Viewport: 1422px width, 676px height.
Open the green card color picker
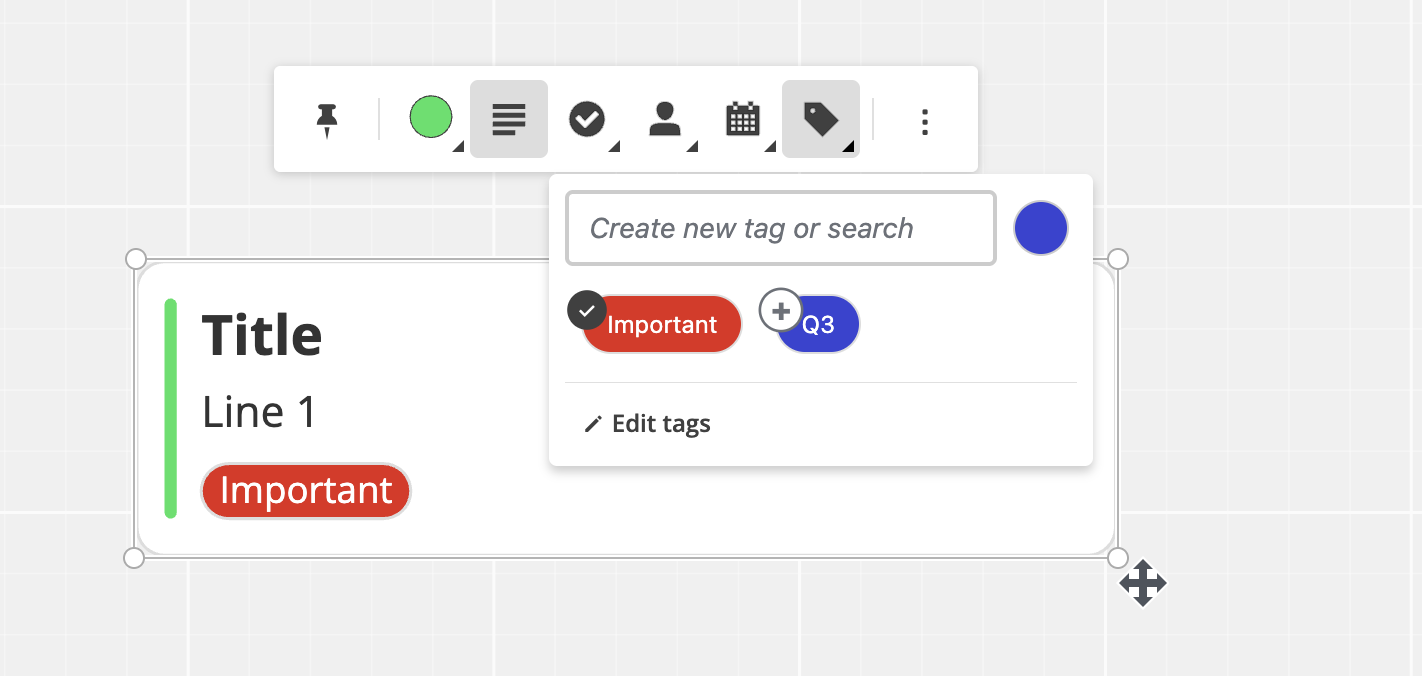[431, 118]
